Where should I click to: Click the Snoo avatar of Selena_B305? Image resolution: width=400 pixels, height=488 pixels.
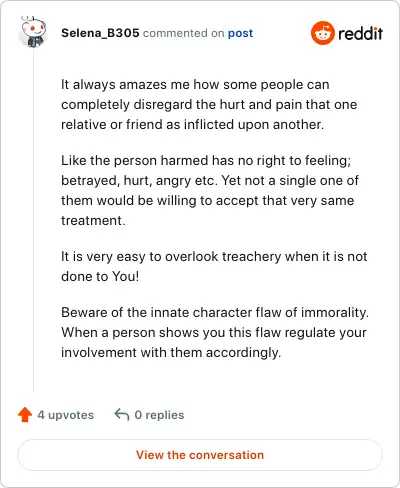click(x=33, y=32)
